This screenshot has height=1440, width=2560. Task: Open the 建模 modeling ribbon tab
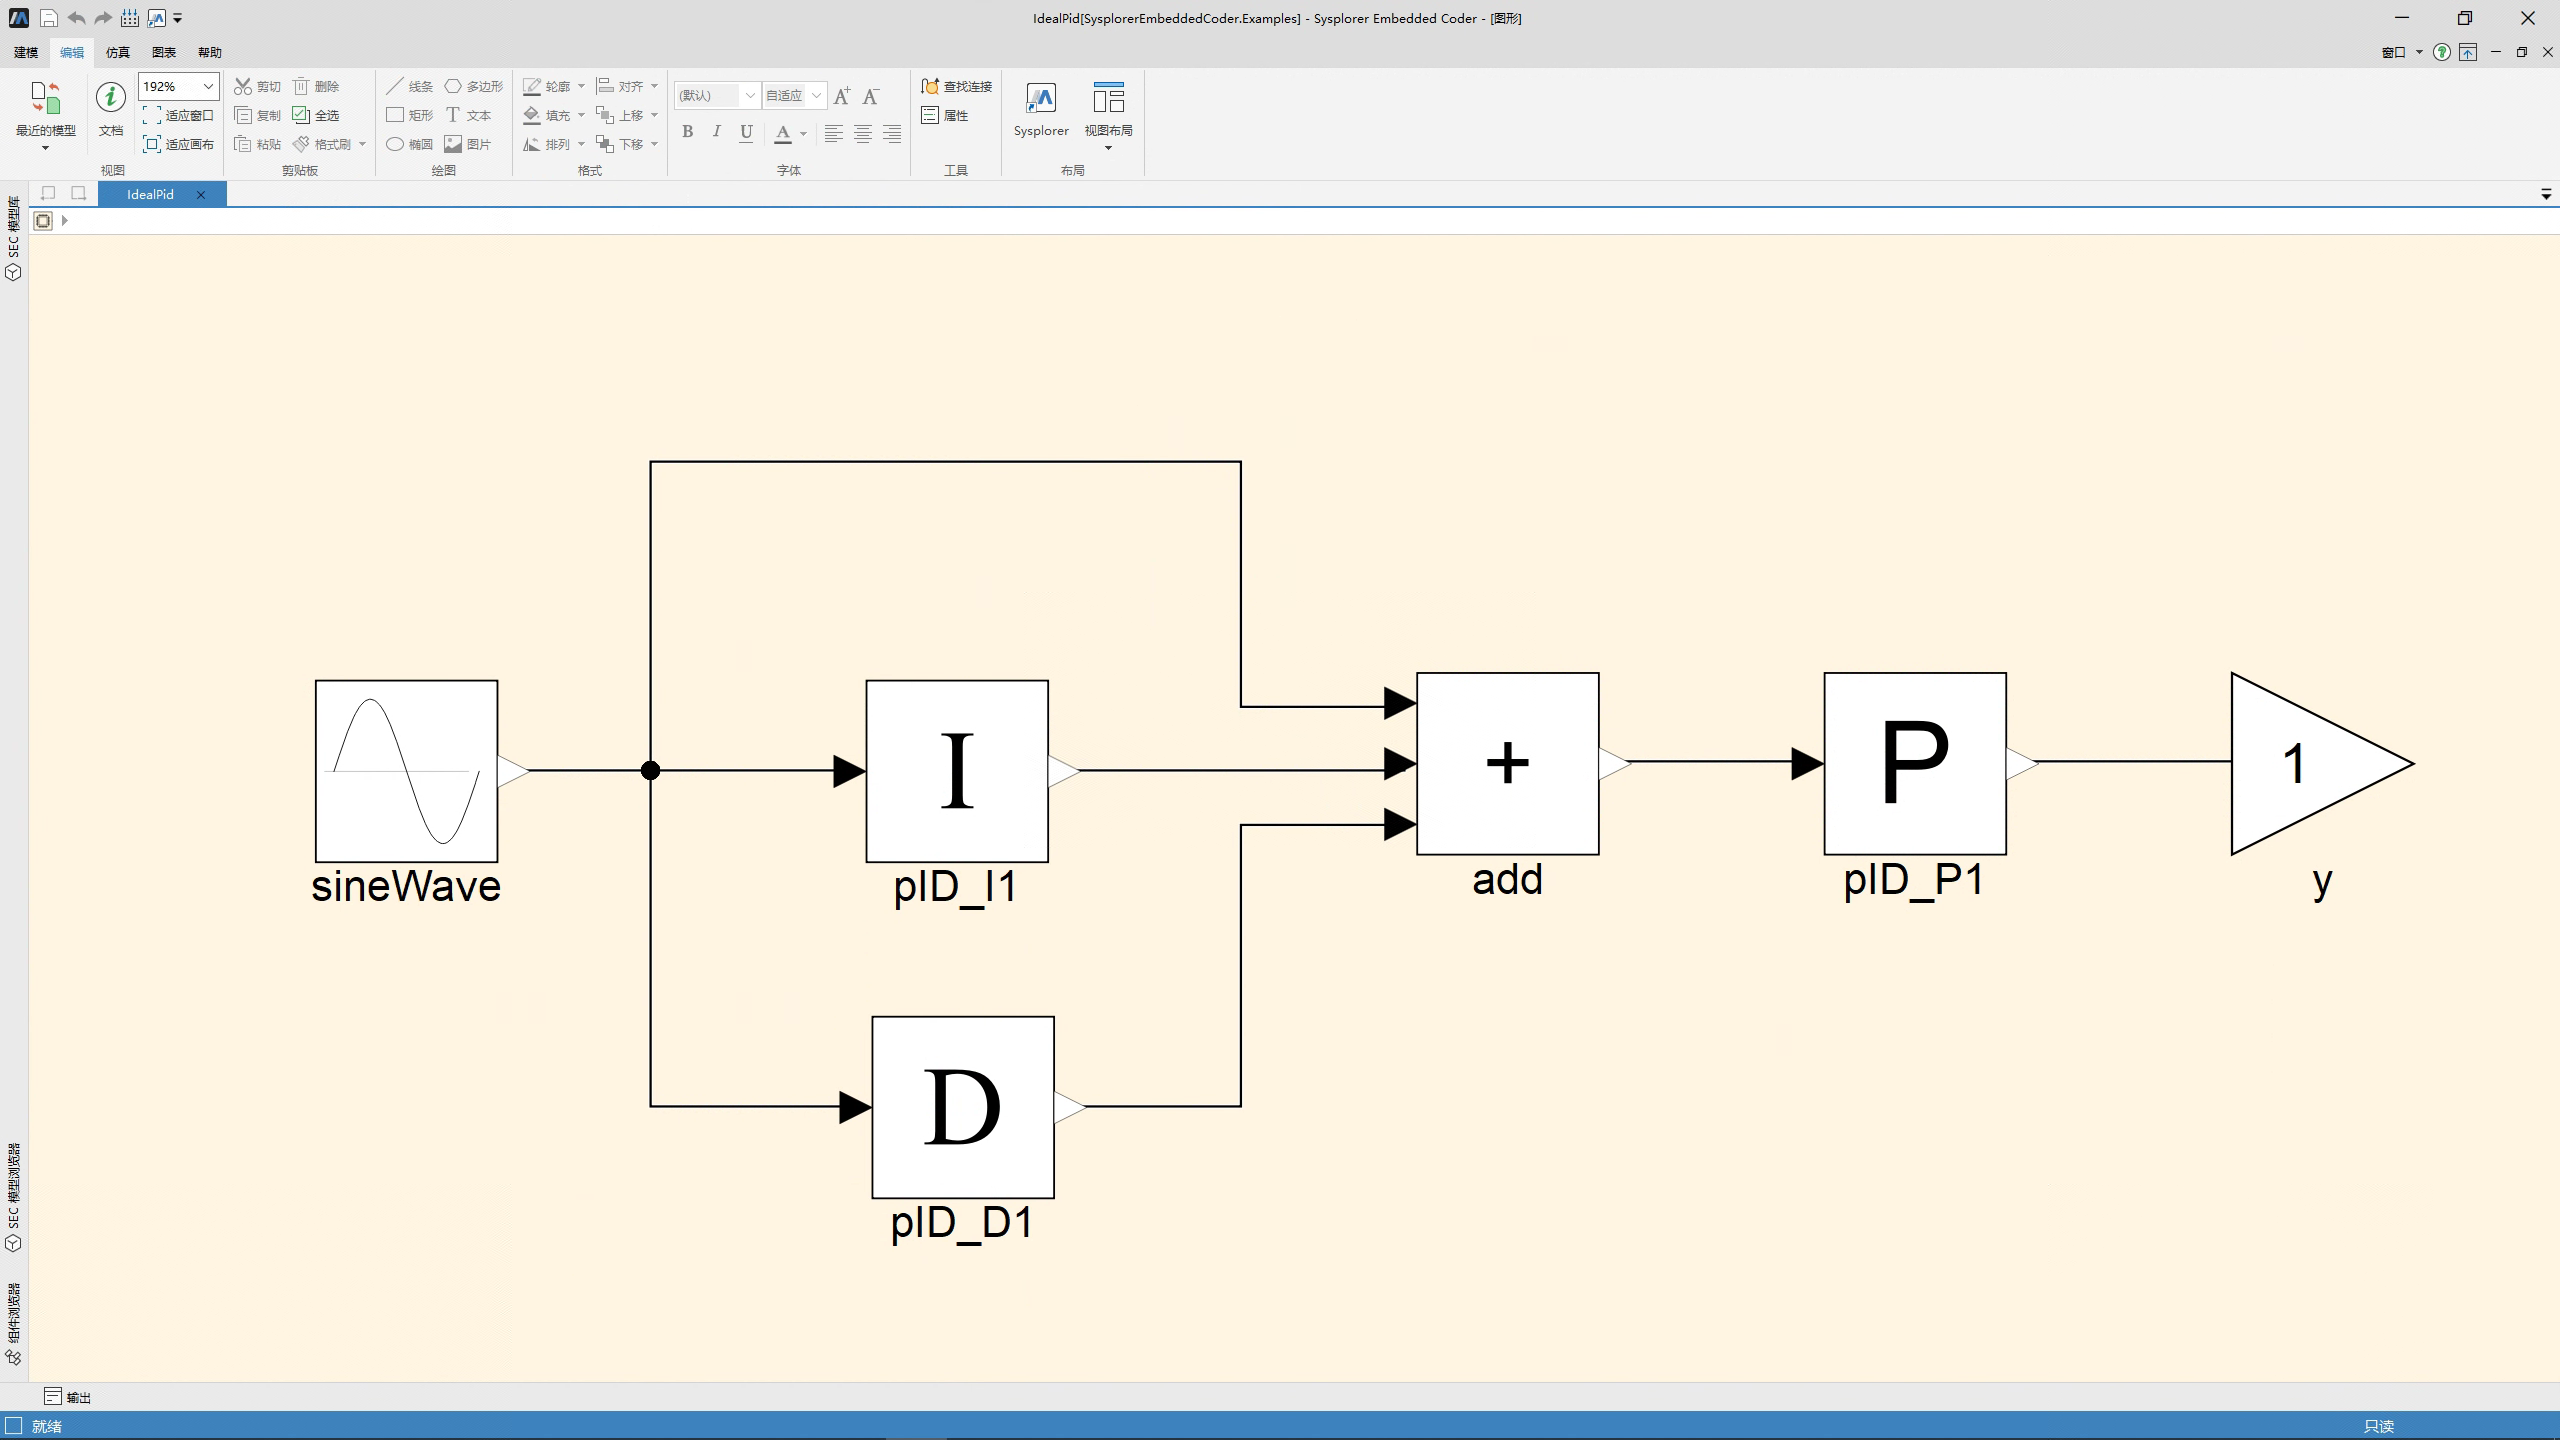(26, 53)
